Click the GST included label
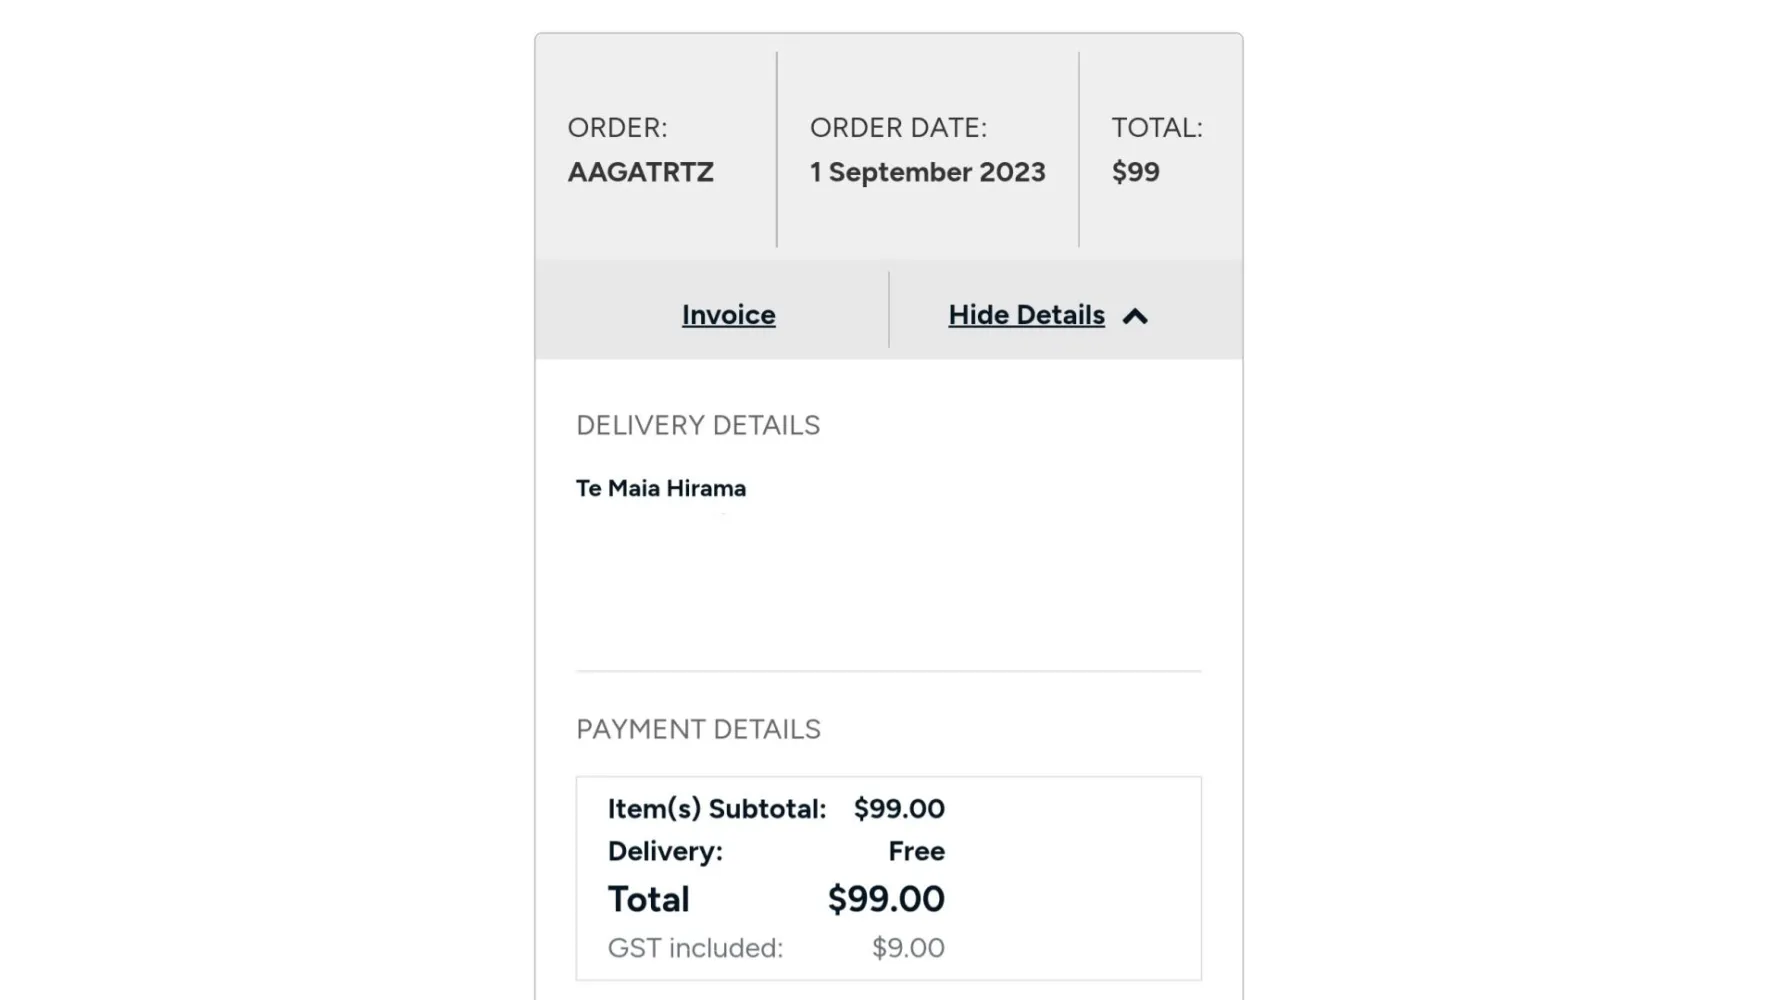Screen dimensions: 1778x1000 695,948
